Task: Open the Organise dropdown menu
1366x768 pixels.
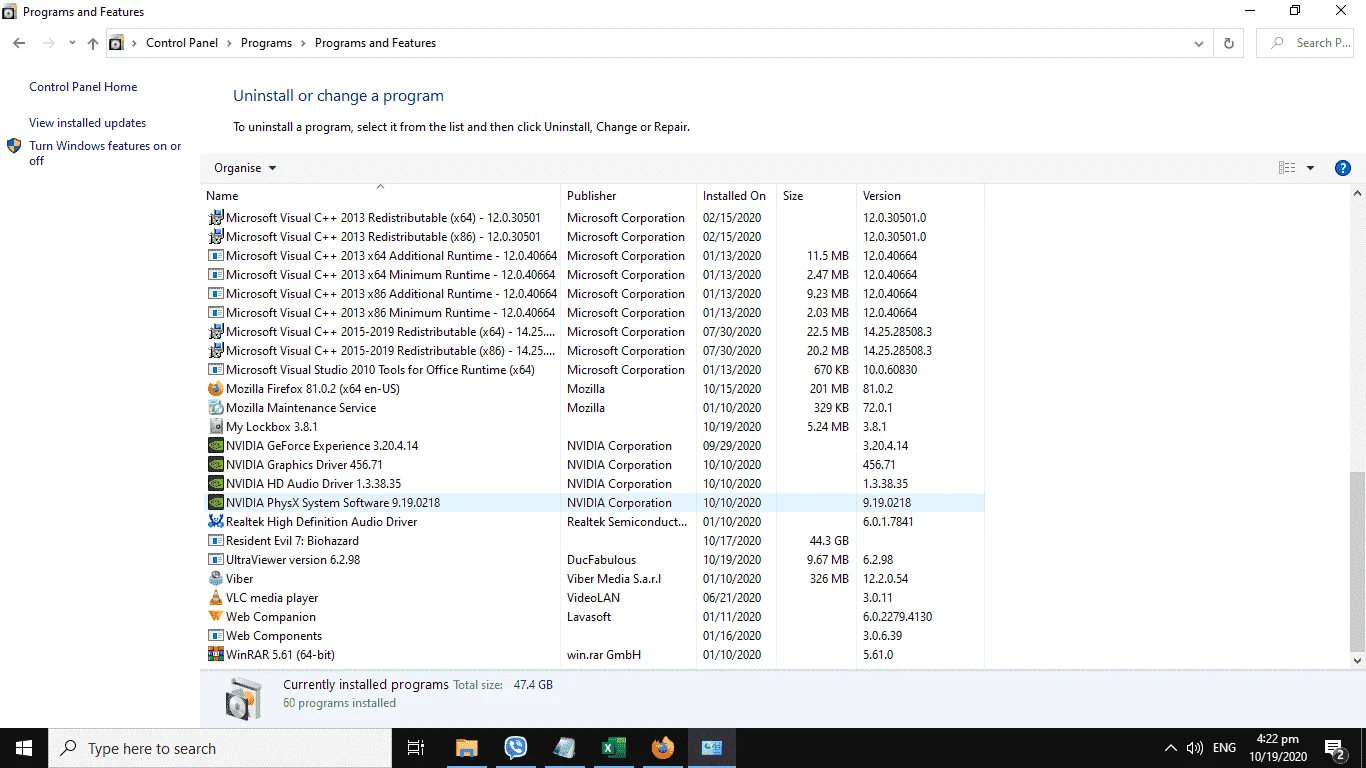Action: (245, 168)
